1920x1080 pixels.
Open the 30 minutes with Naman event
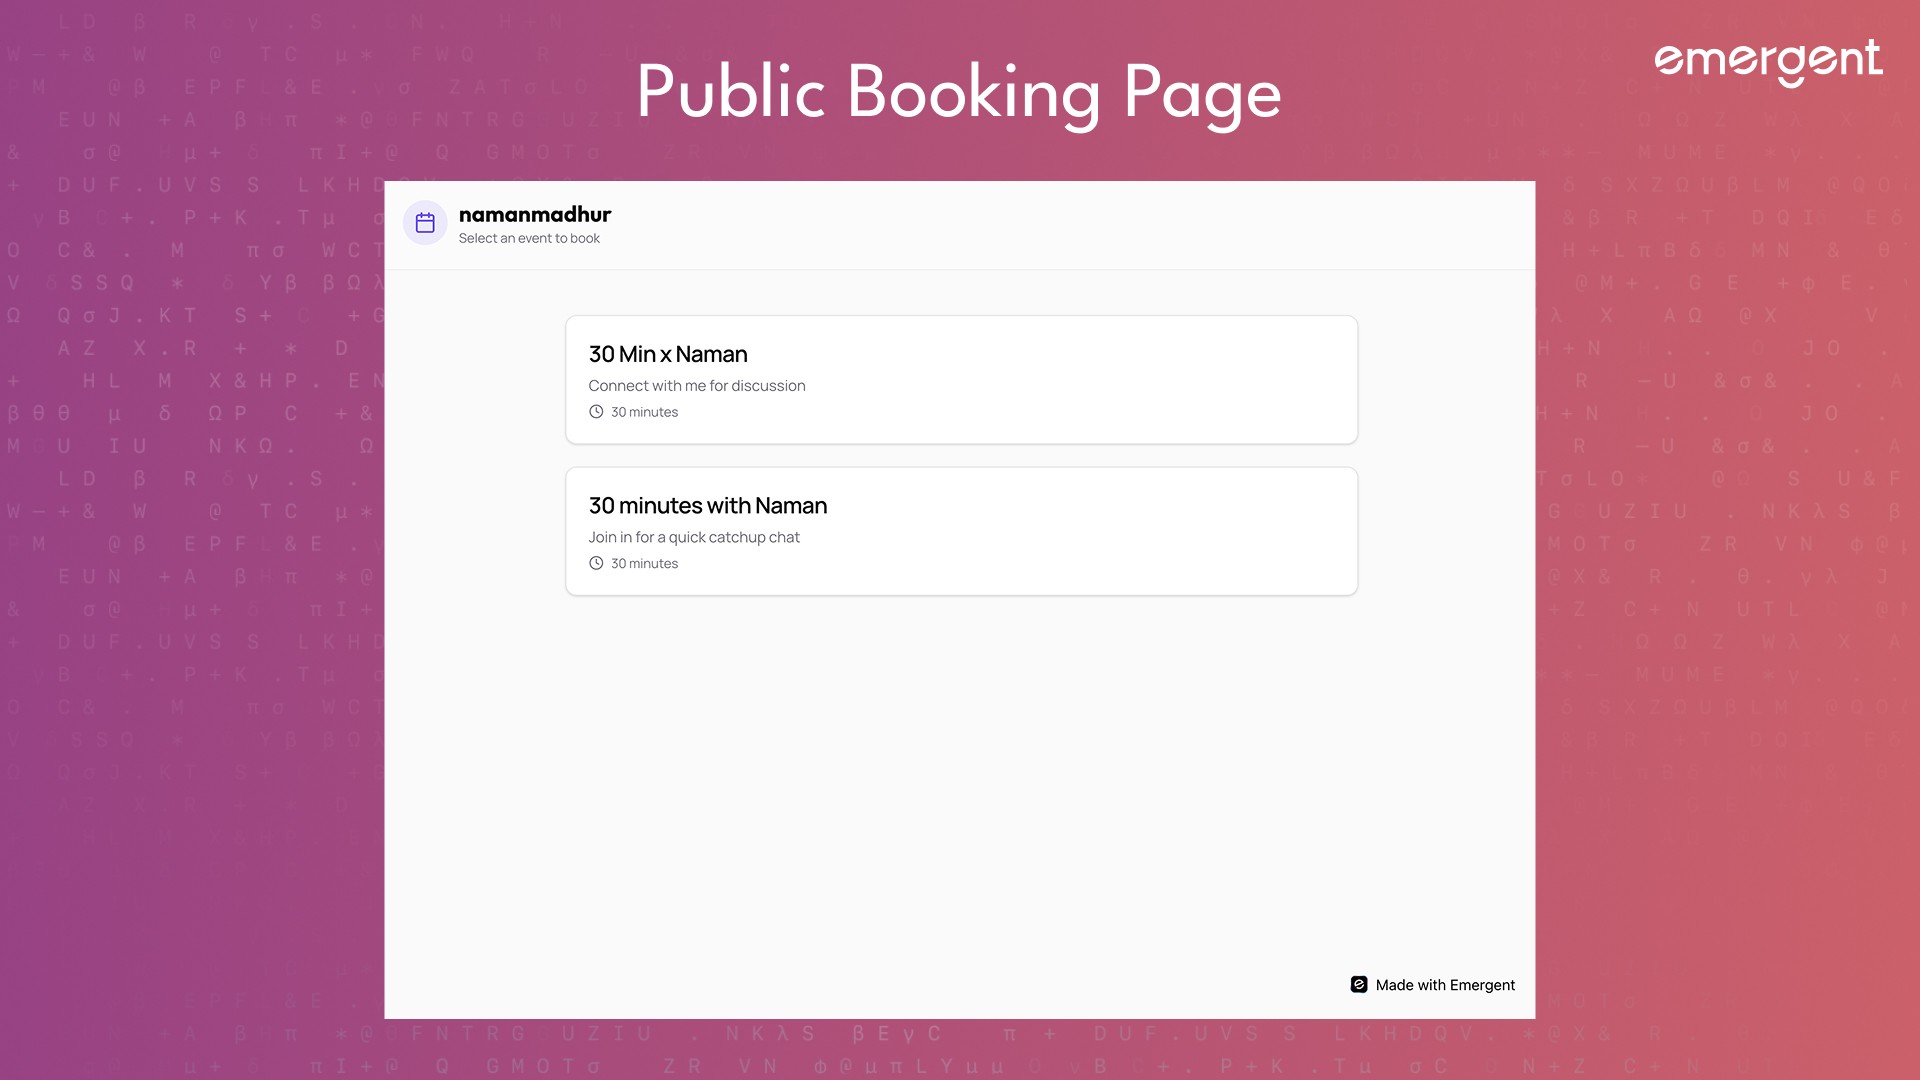pyautogui.click(x=960, y=531)
